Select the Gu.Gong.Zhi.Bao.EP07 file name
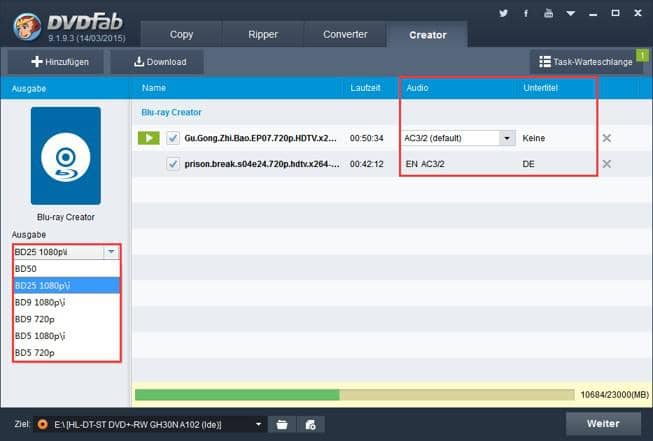Screen dimensions: 653x441 [x=260, y=138]
